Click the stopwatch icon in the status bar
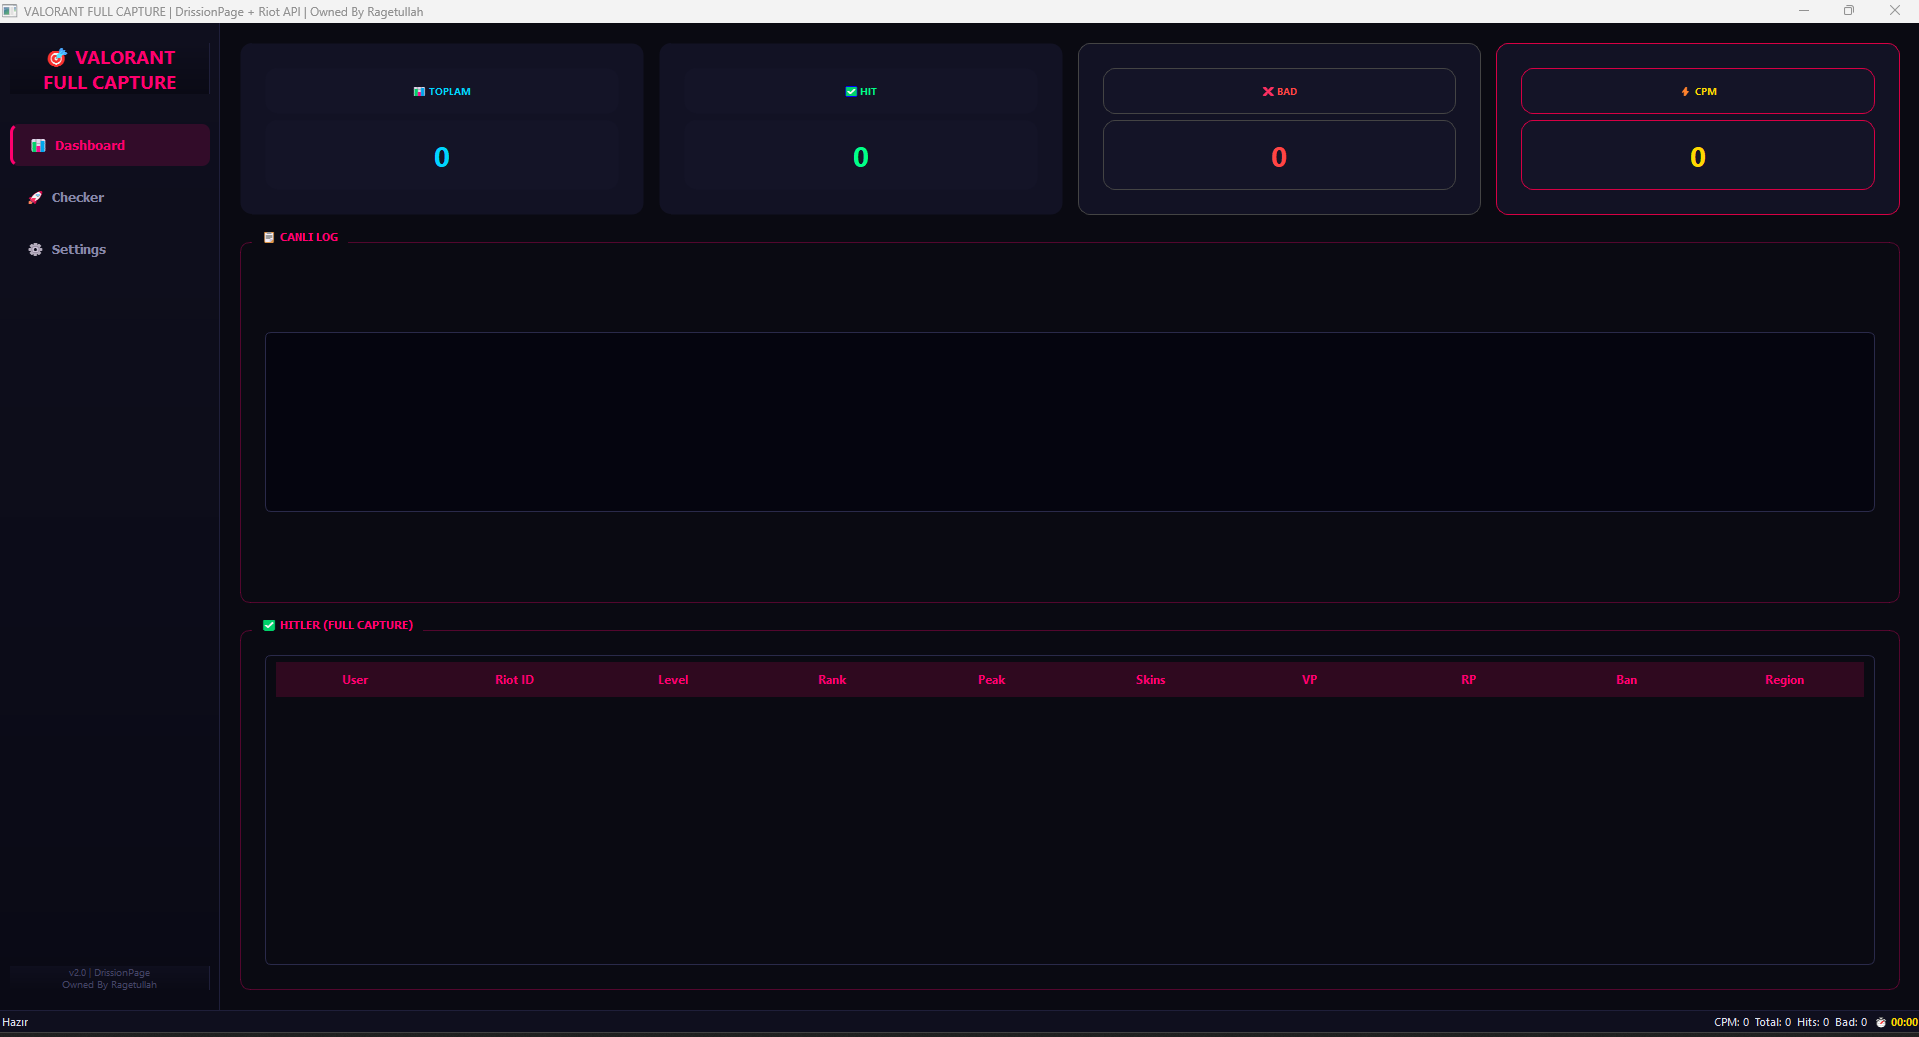This screenshot has height=1037, width=1919. [1881, 1022]
